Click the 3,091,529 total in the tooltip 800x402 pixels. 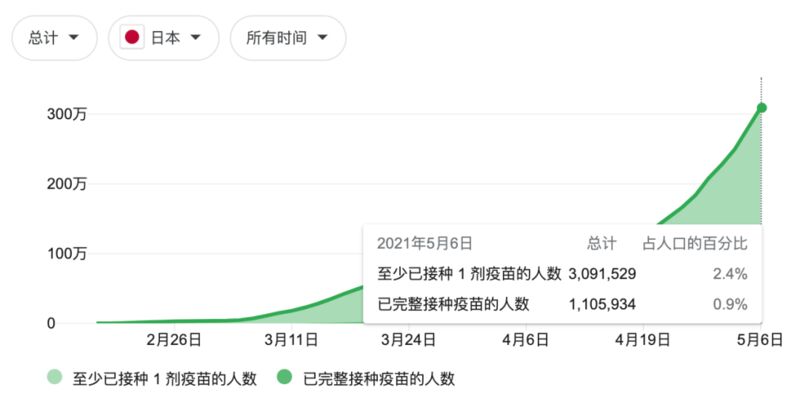pos(602,273)
